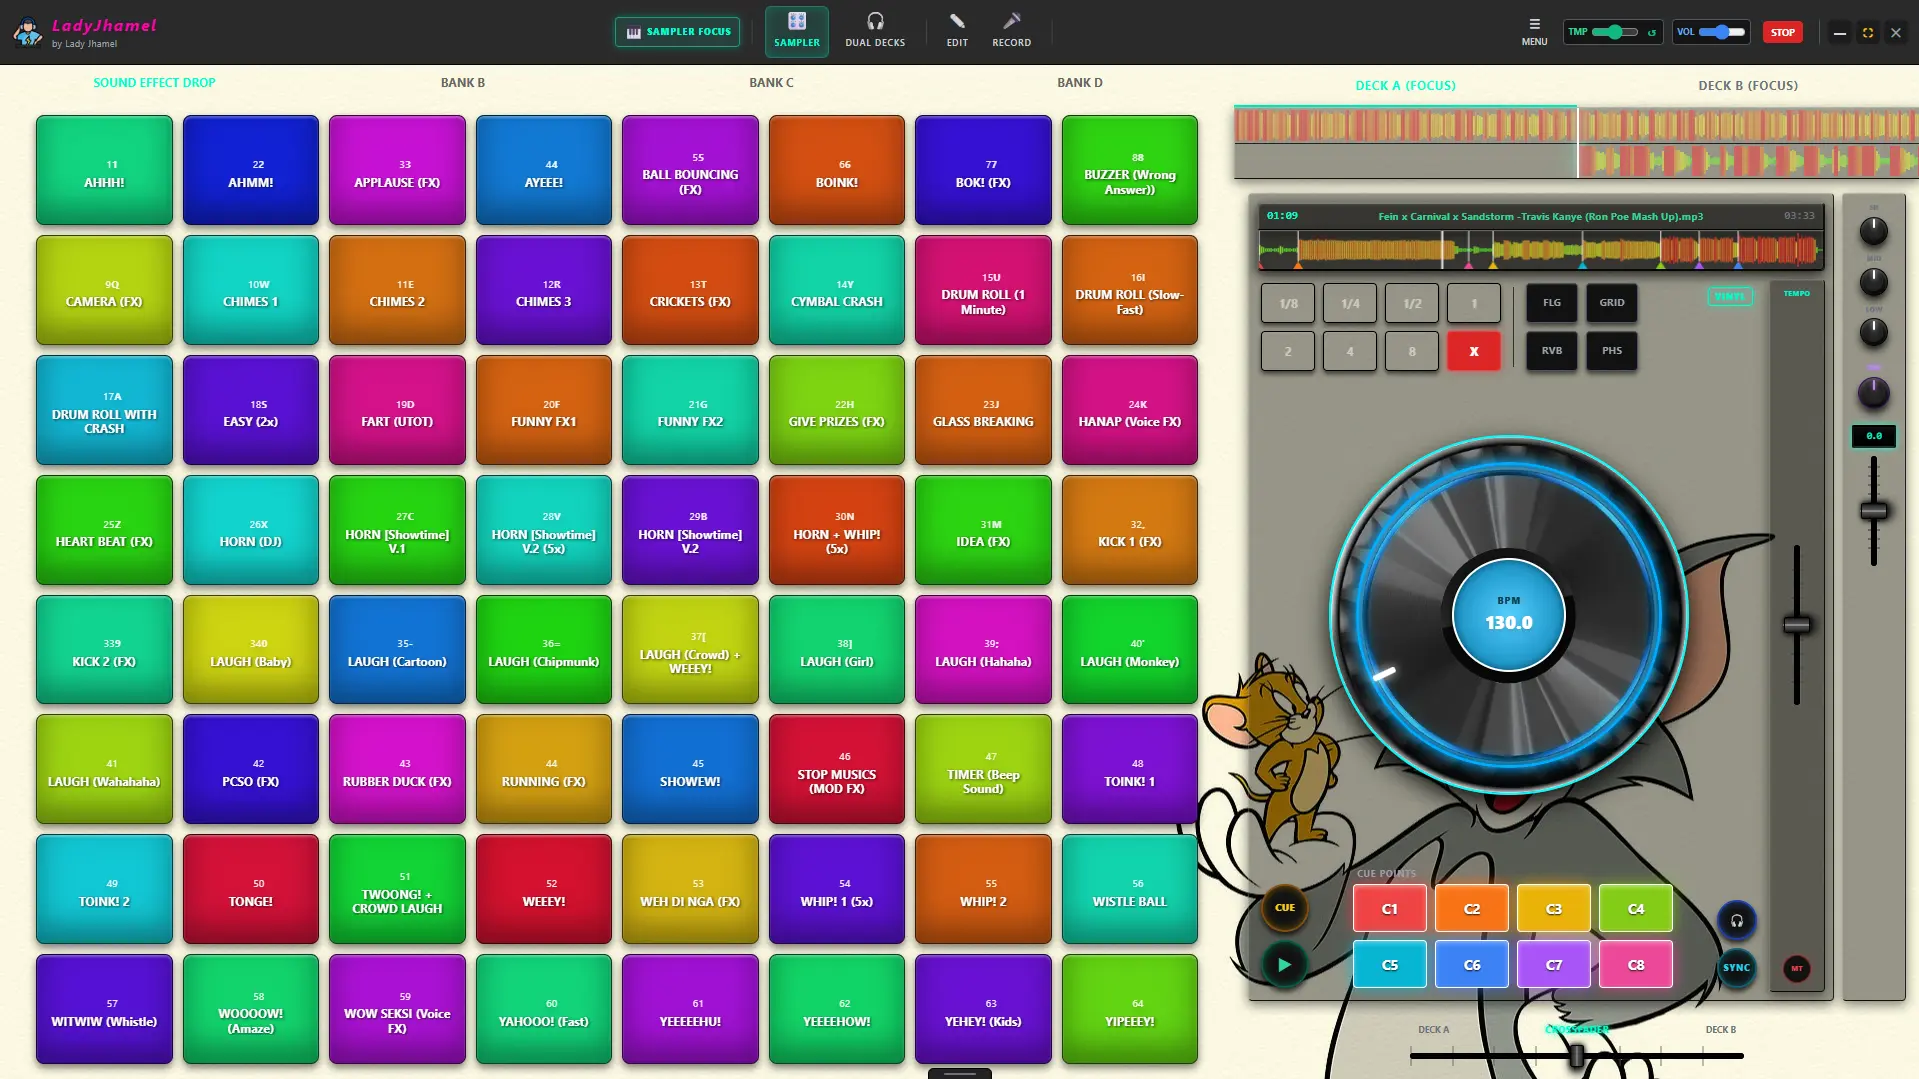
Task: Select the 1/2 loop length button
Action: [x=1412, y=303]
